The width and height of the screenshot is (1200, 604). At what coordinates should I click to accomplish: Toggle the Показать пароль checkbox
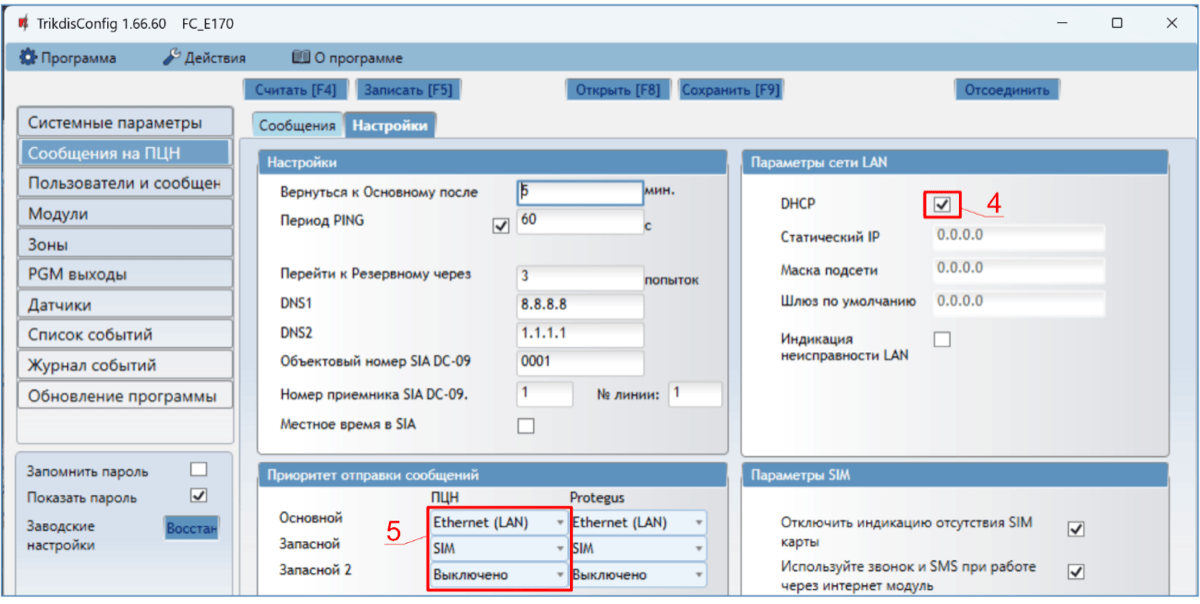198,495
